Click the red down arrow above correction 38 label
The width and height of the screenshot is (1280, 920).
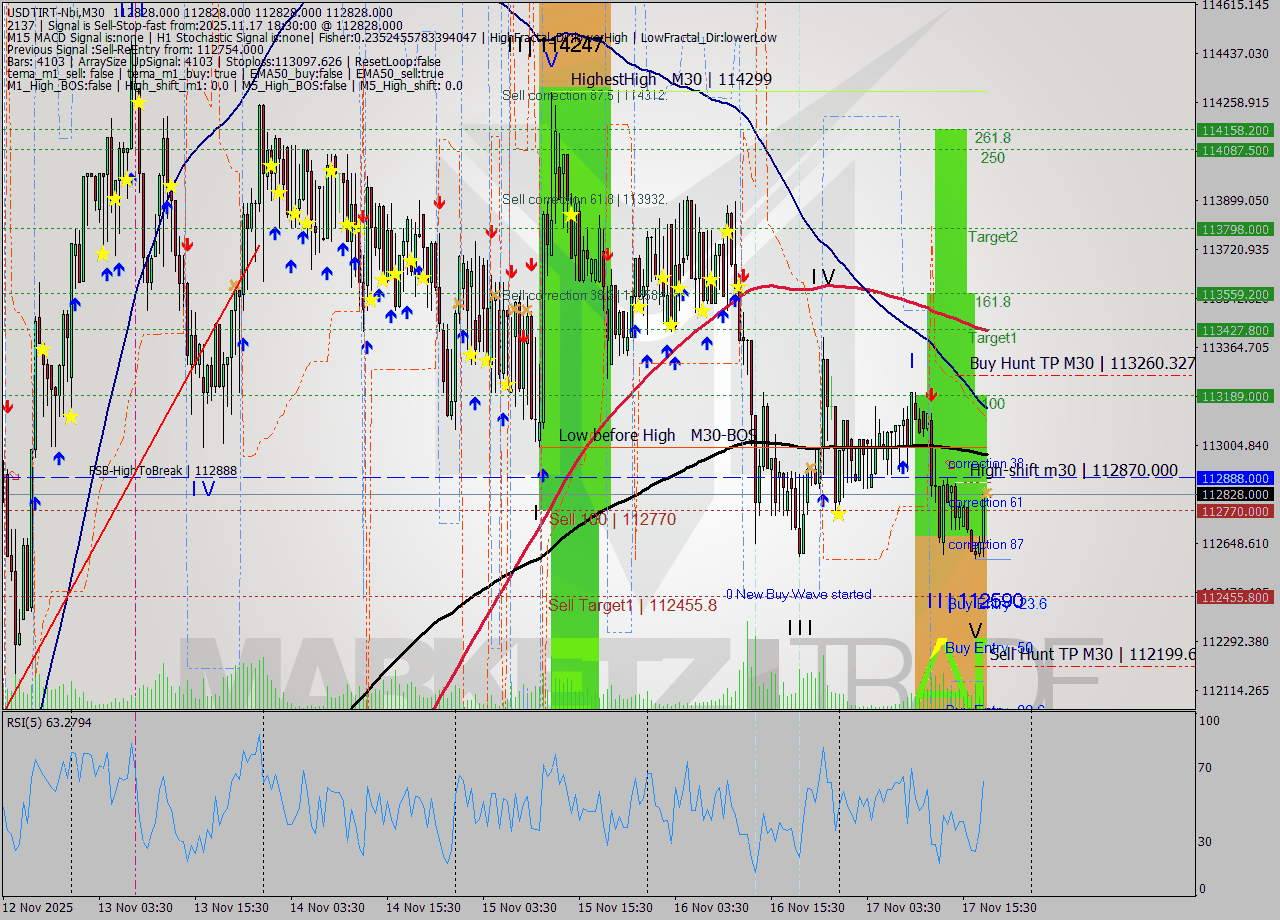(x=931, y=394)
